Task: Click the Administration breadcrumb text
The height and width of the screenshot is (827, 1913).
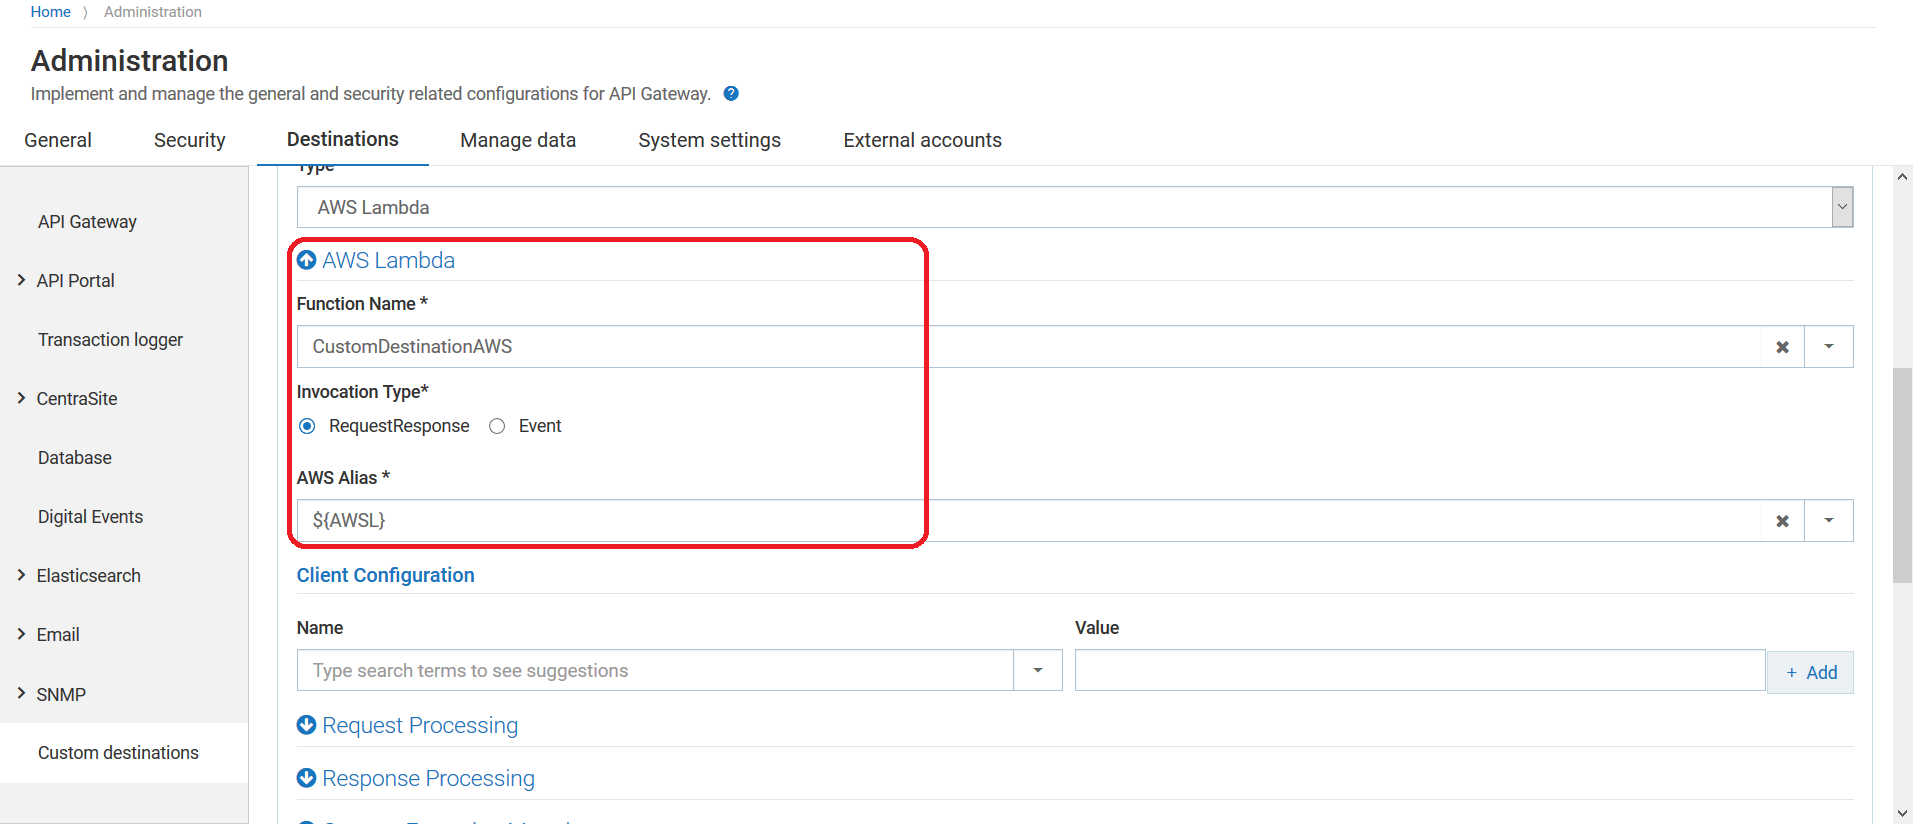Action: coord(153,12)
